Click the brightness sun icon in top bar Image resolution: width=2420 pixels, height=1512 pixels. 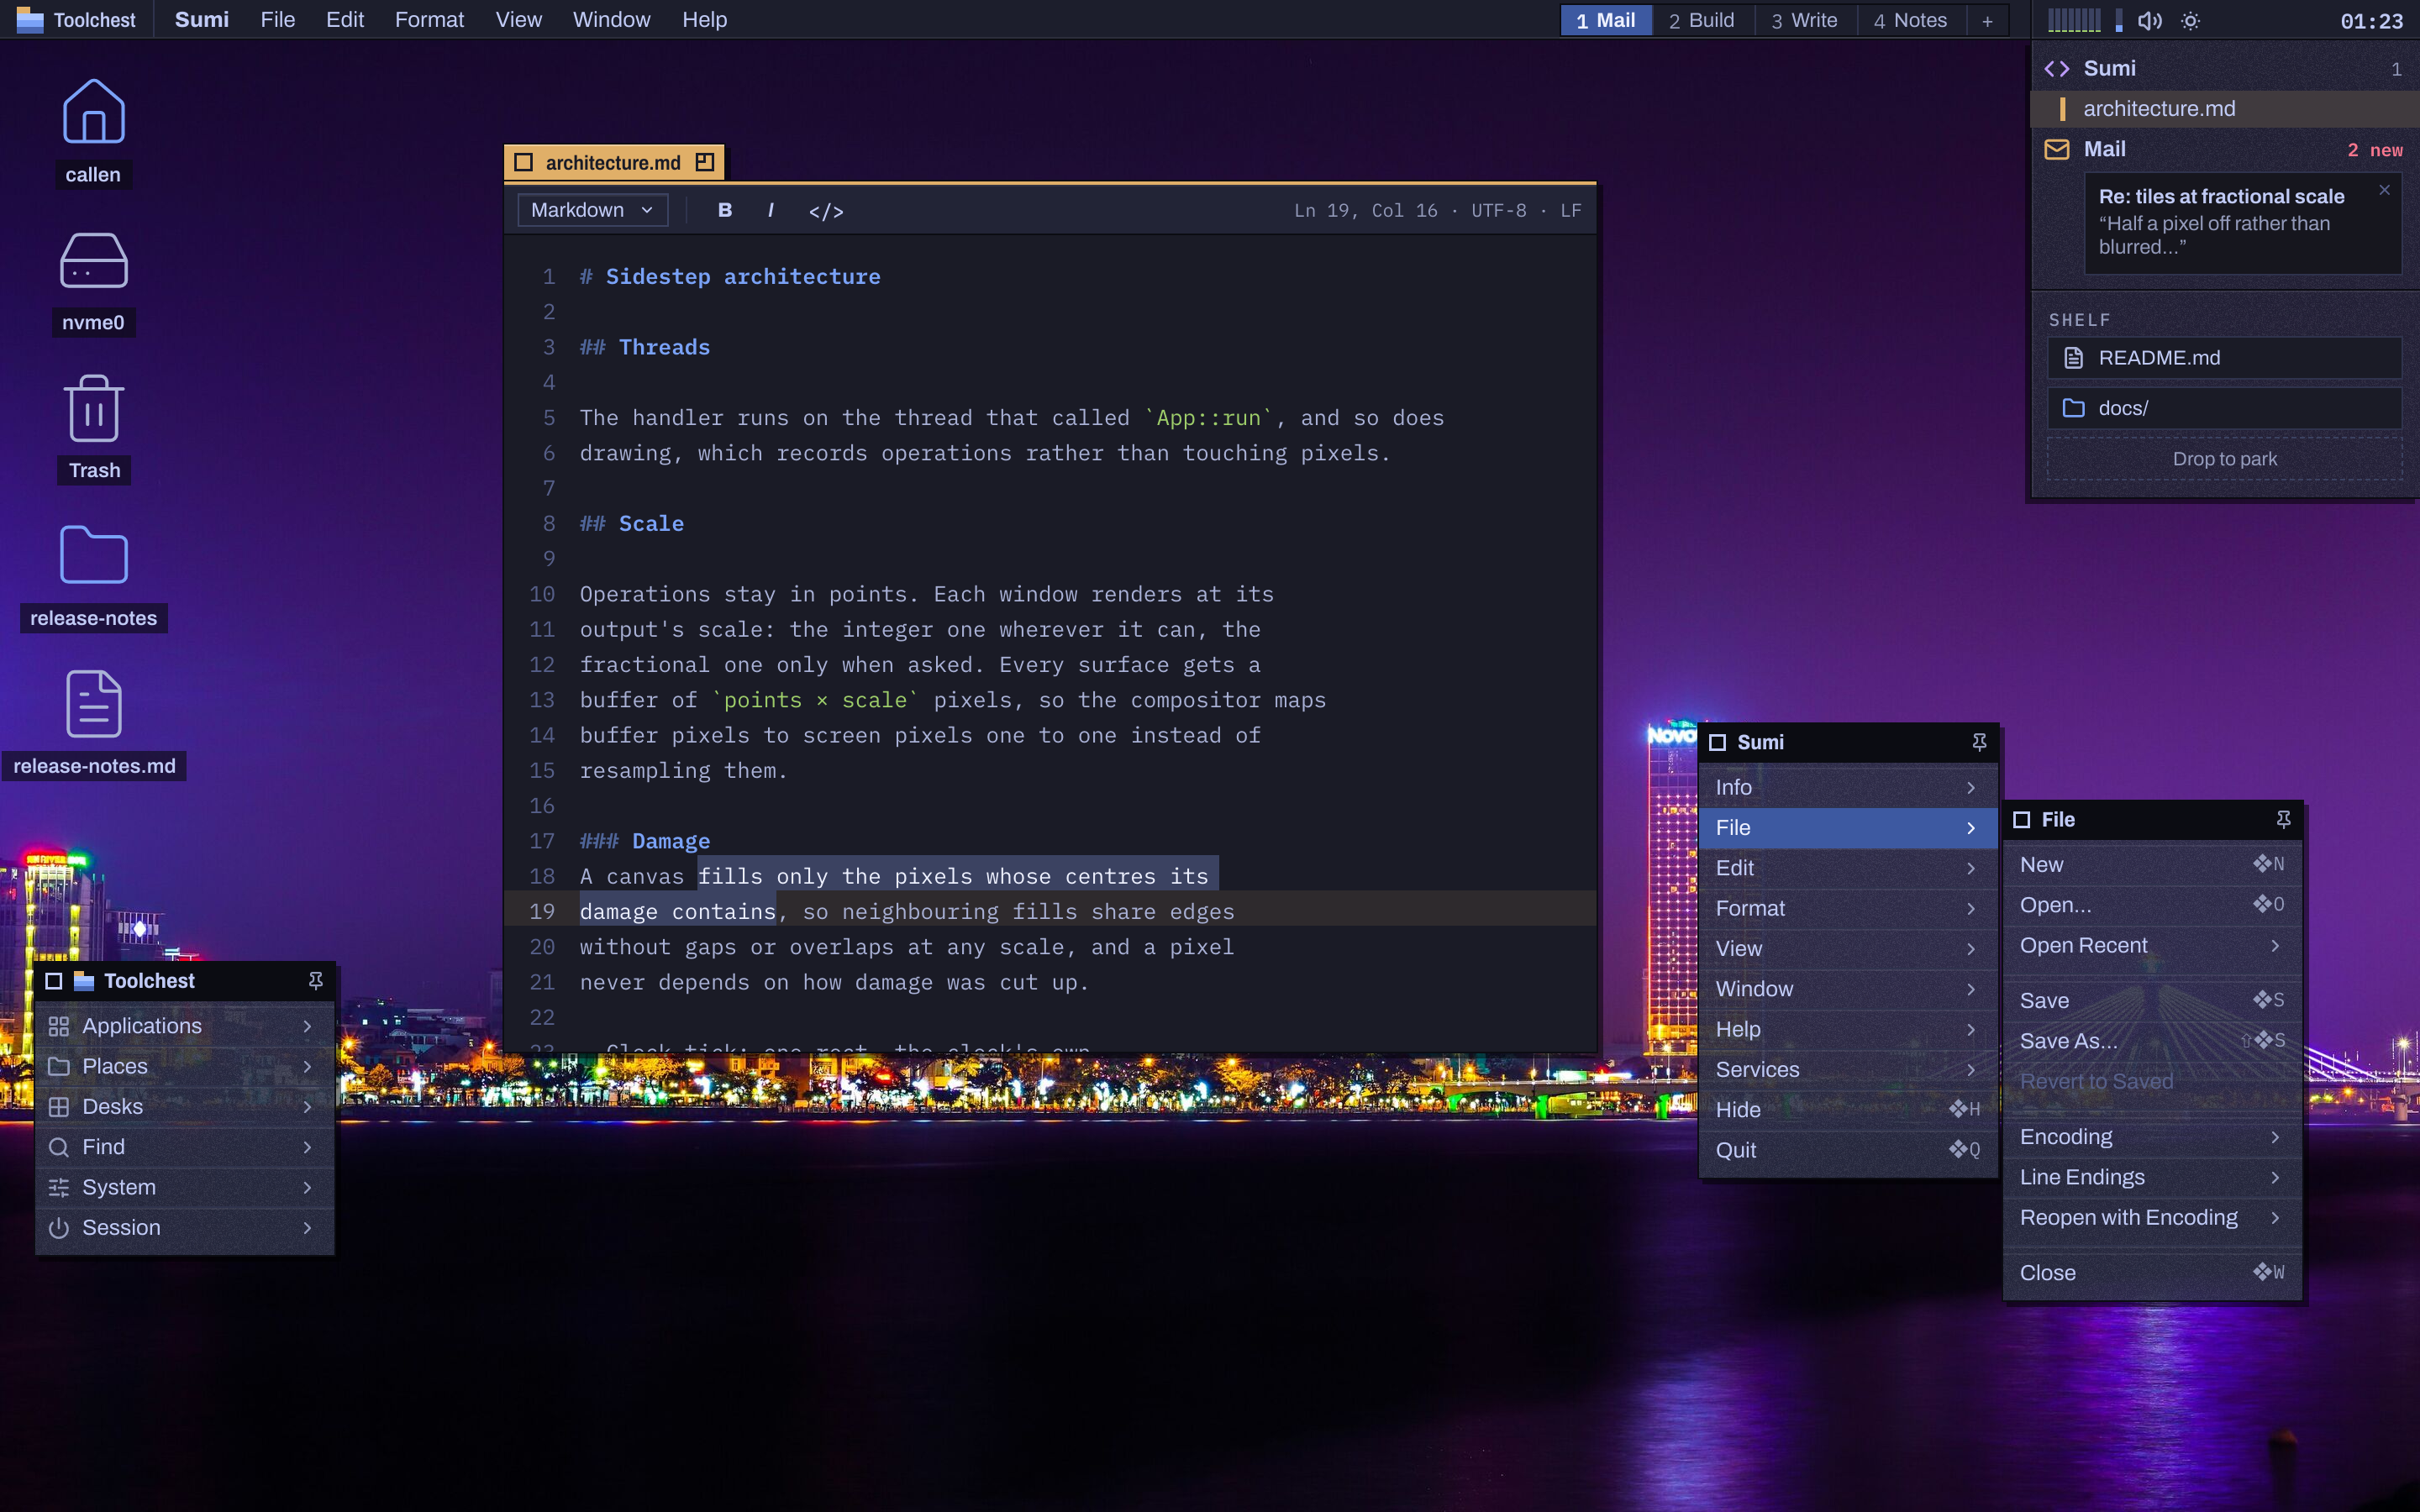(2190, 20)
